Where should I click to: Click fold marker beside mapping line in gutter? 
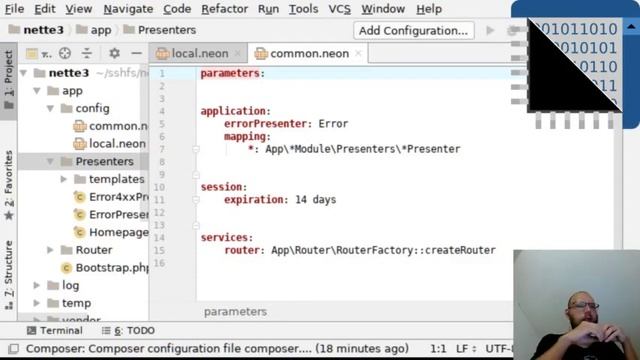point(196,149)
